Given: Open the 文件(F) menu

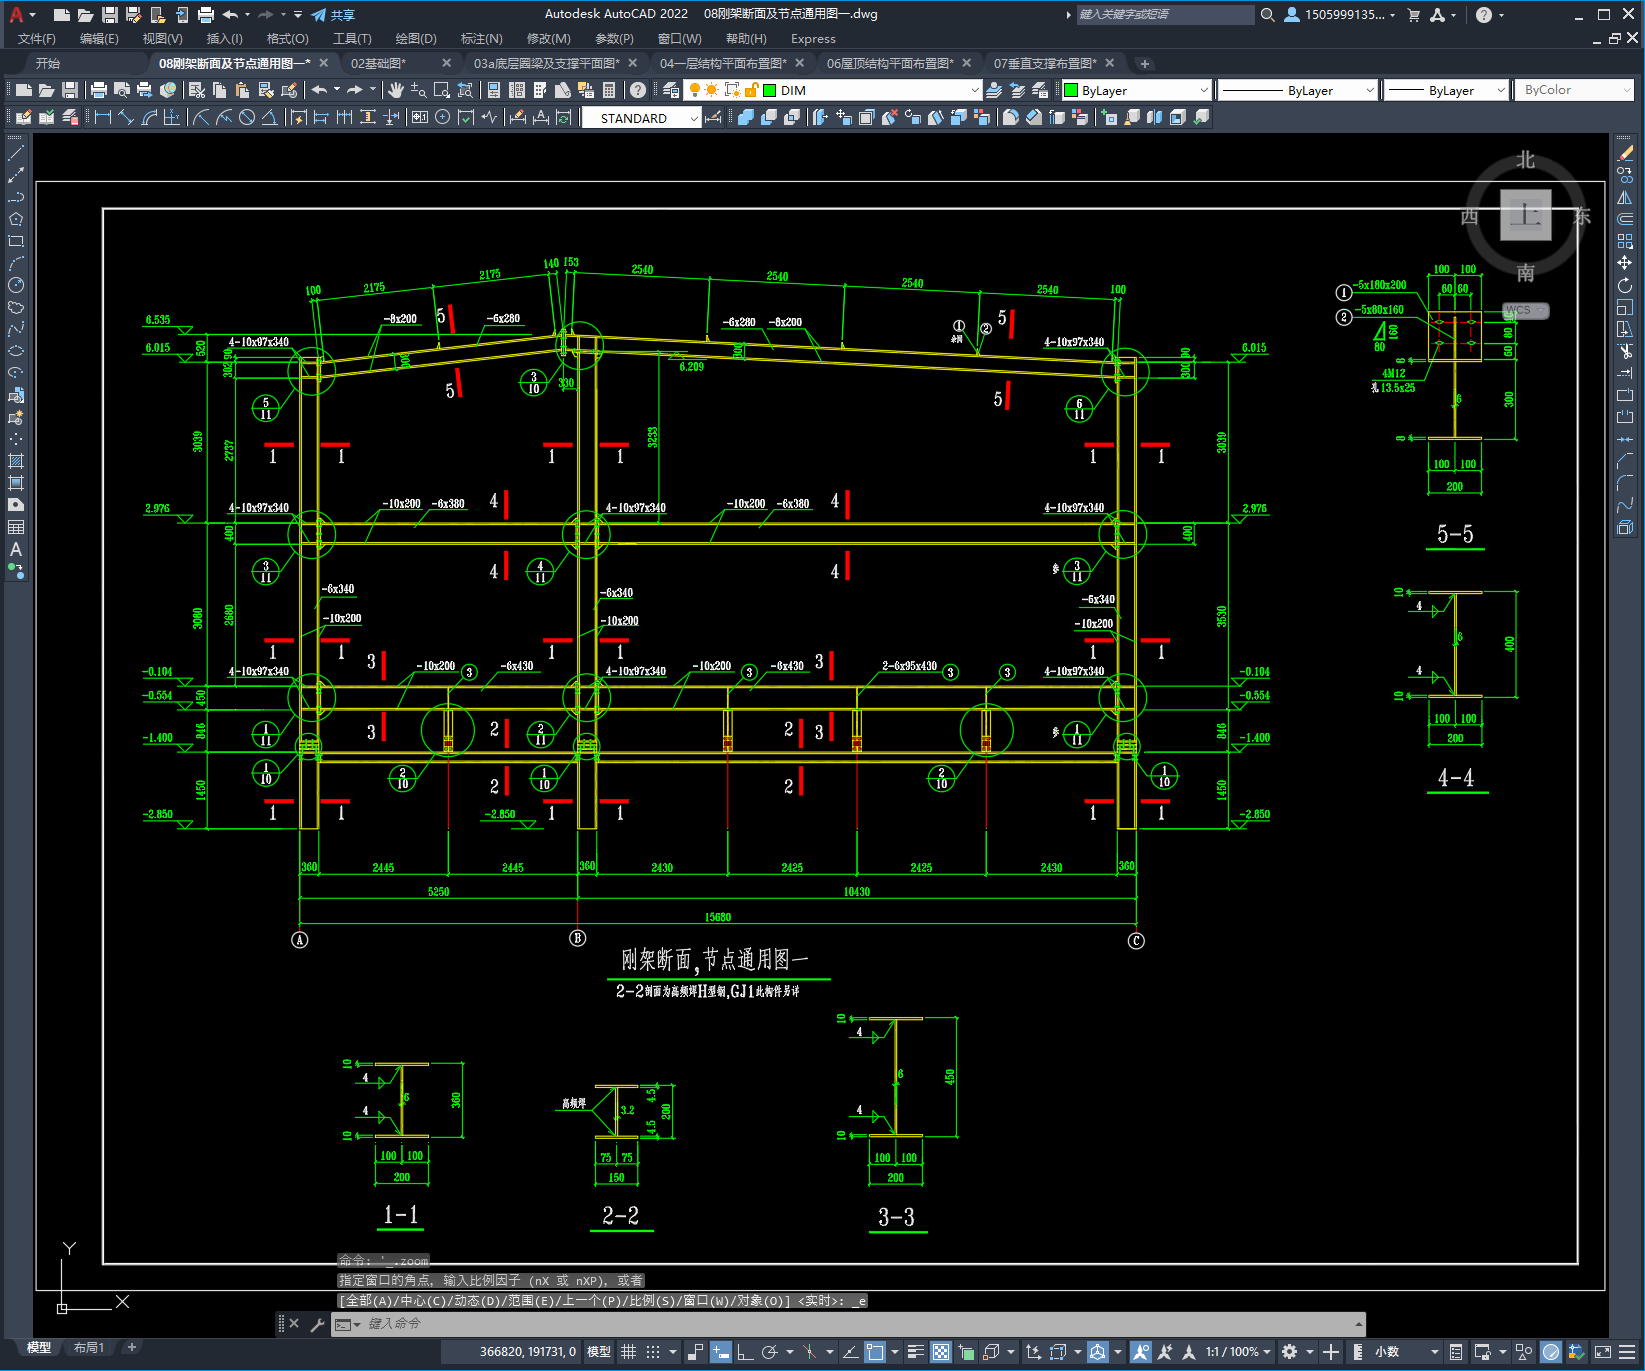Looking at the screenshot, I should [x=37, y=39].
